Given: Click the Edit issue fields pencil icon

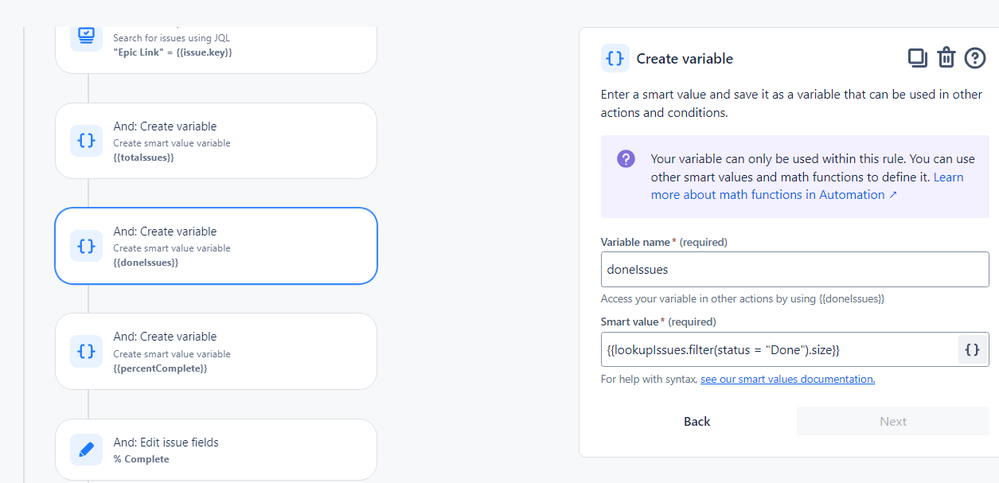Looking at the screenshot, I should tap(86, 450).
